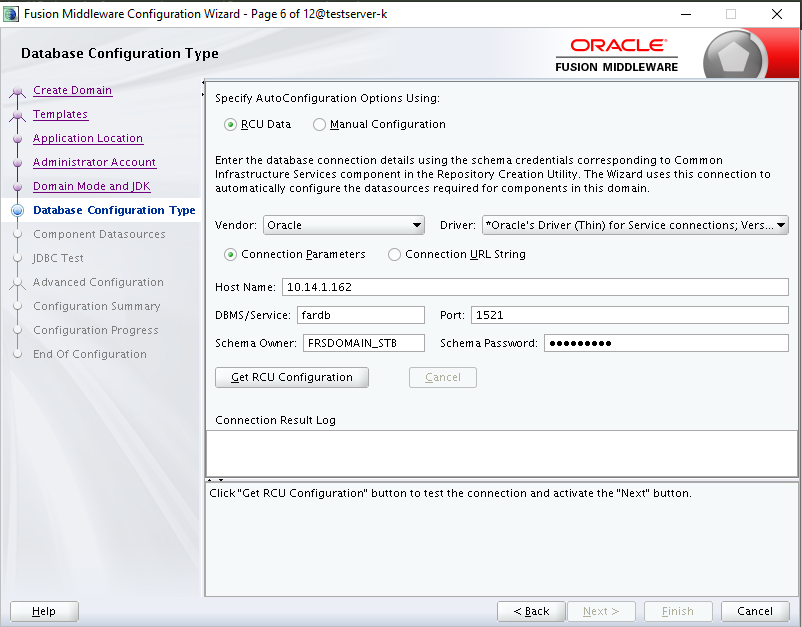Click End Of Configuration step label
Viewport: 802px width, 627px height.
90,354
